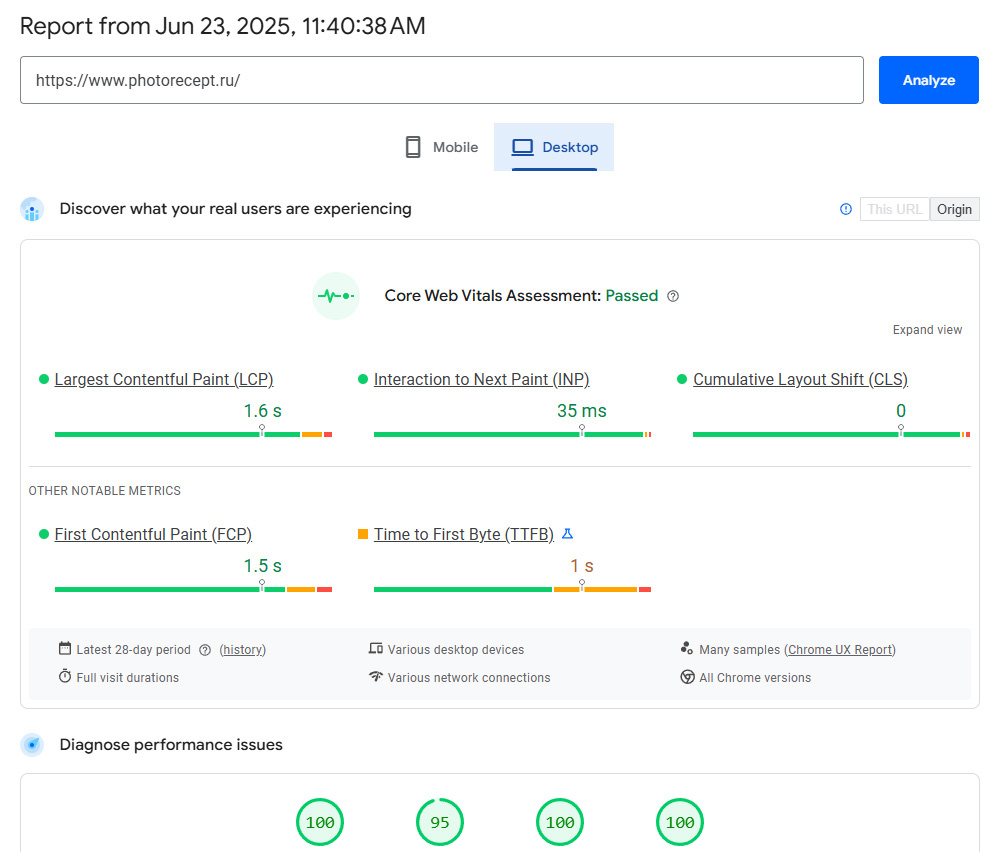
Task: Click the 95 score gauge
Action: click(x=440, y=822)
